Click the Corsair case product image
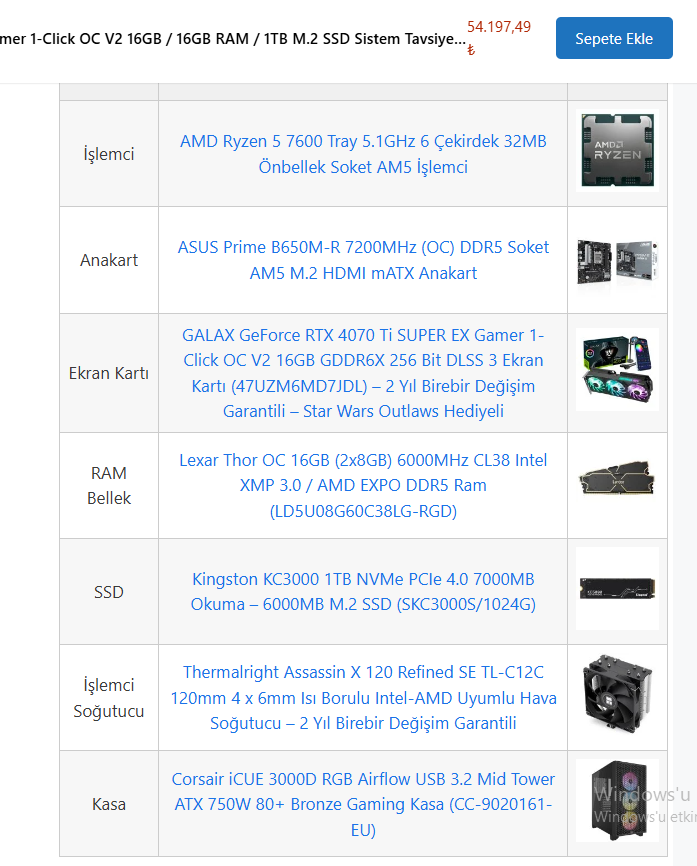697x866 pixels. [x=617, y=801]
